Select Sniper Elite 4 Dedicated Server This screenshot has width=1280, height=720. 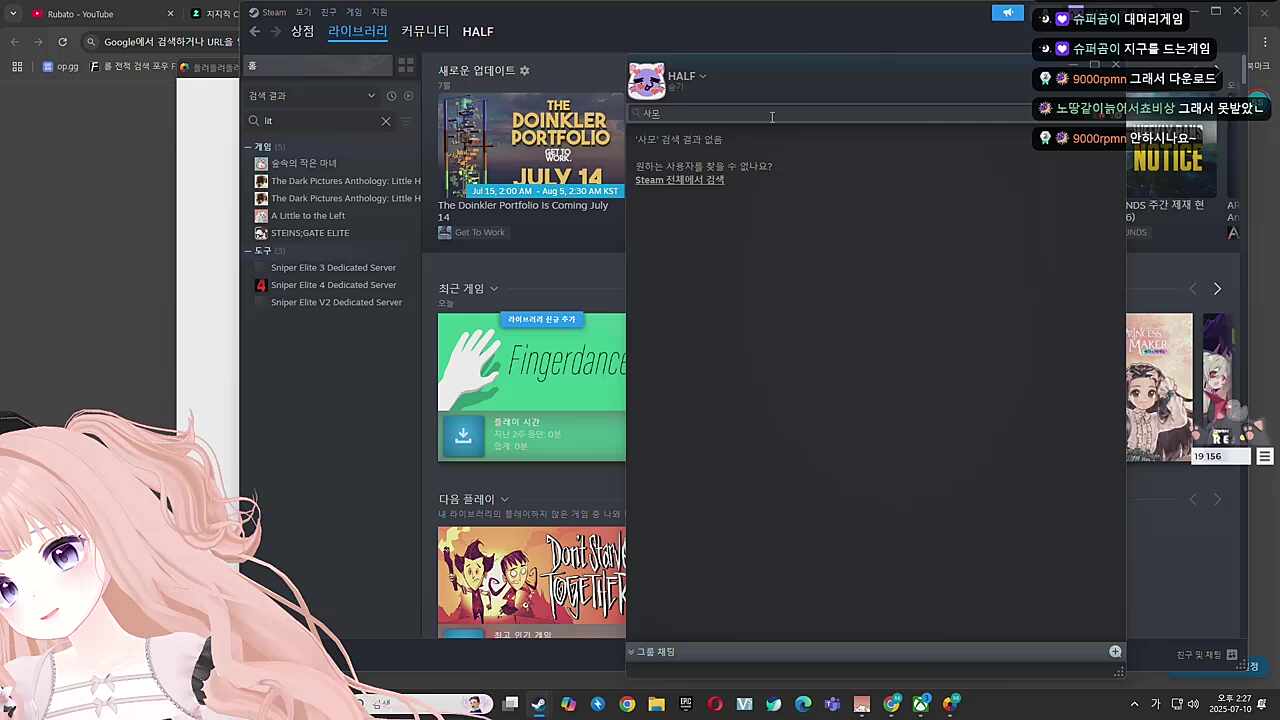326,285
